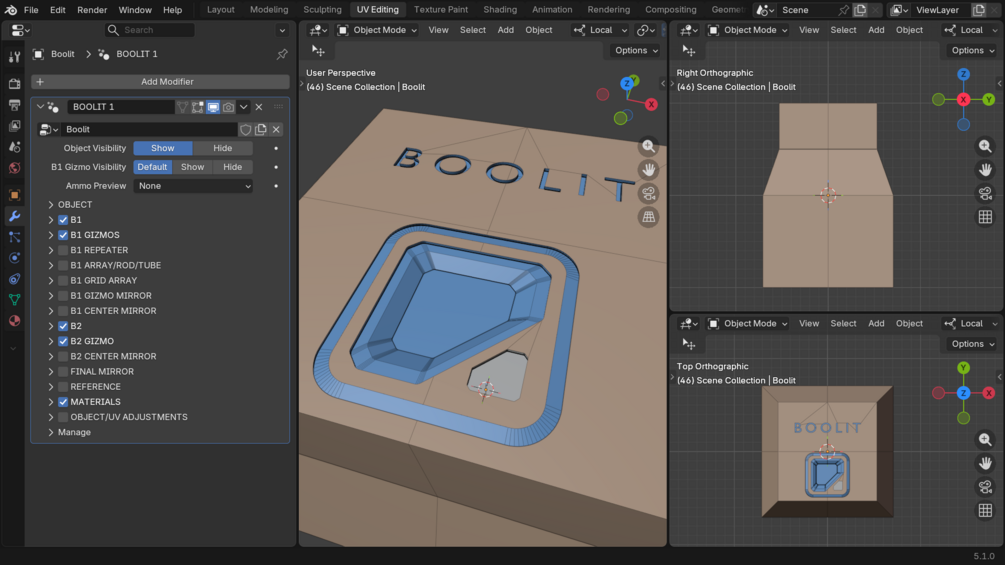Toggle perspective/orthographic grid icon in User Perspective viewport

click(649, 217)
